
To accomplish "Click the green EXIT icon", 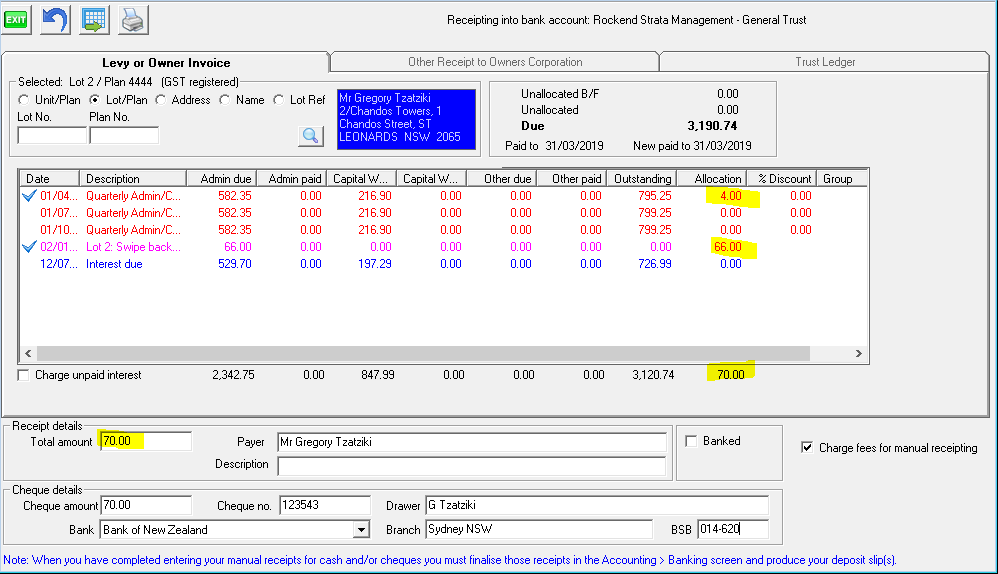I will 15,20.
